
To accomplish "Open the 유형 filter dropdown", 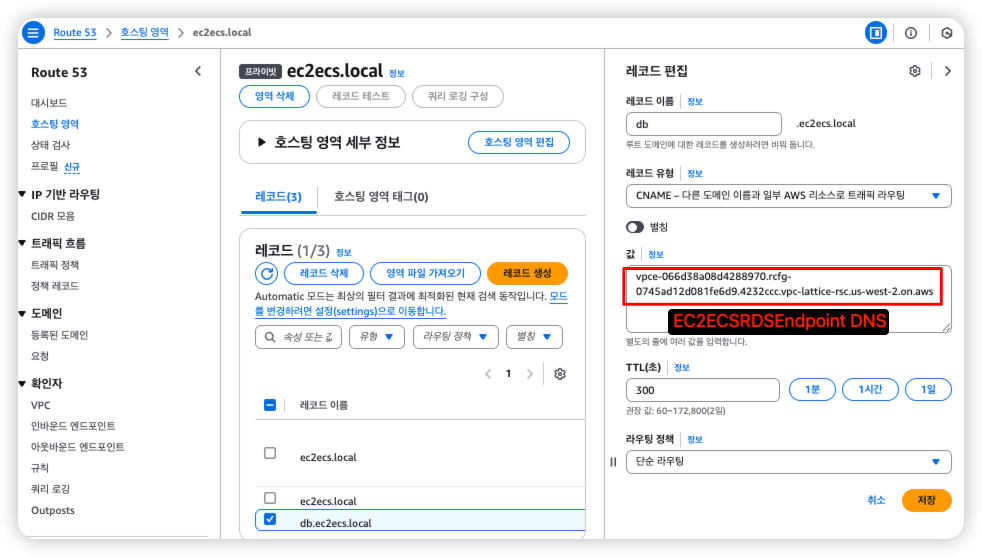I will coord(377,337).
